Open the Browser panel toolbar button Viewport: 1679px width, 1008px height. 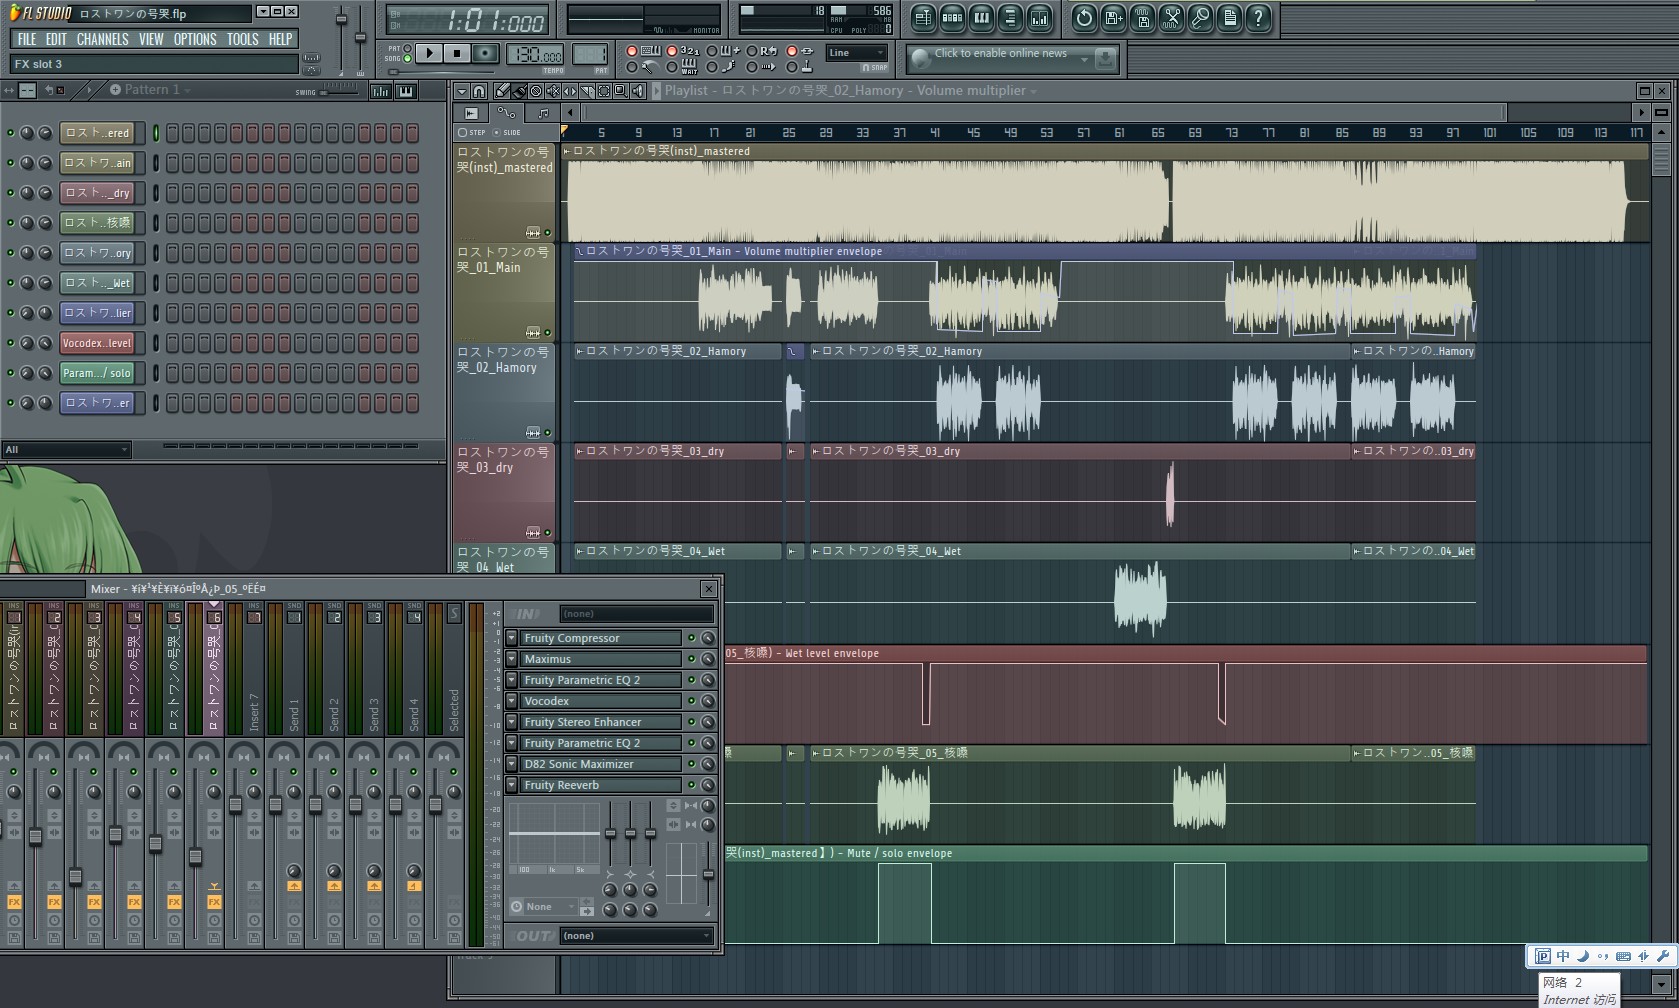point(1010,18)
